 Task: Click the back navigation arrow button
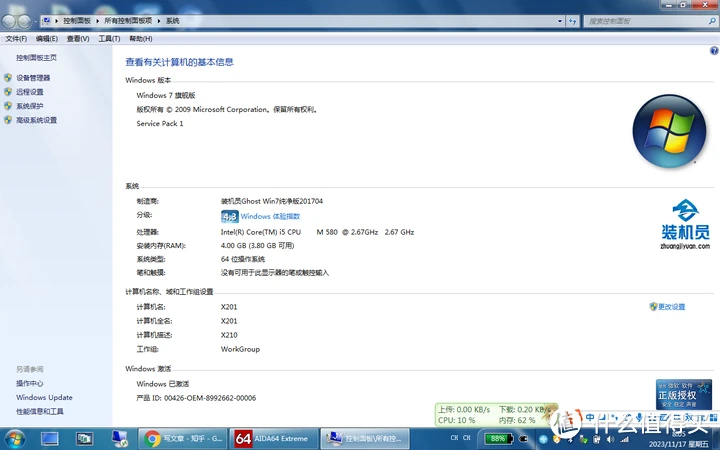click(8, 21)
